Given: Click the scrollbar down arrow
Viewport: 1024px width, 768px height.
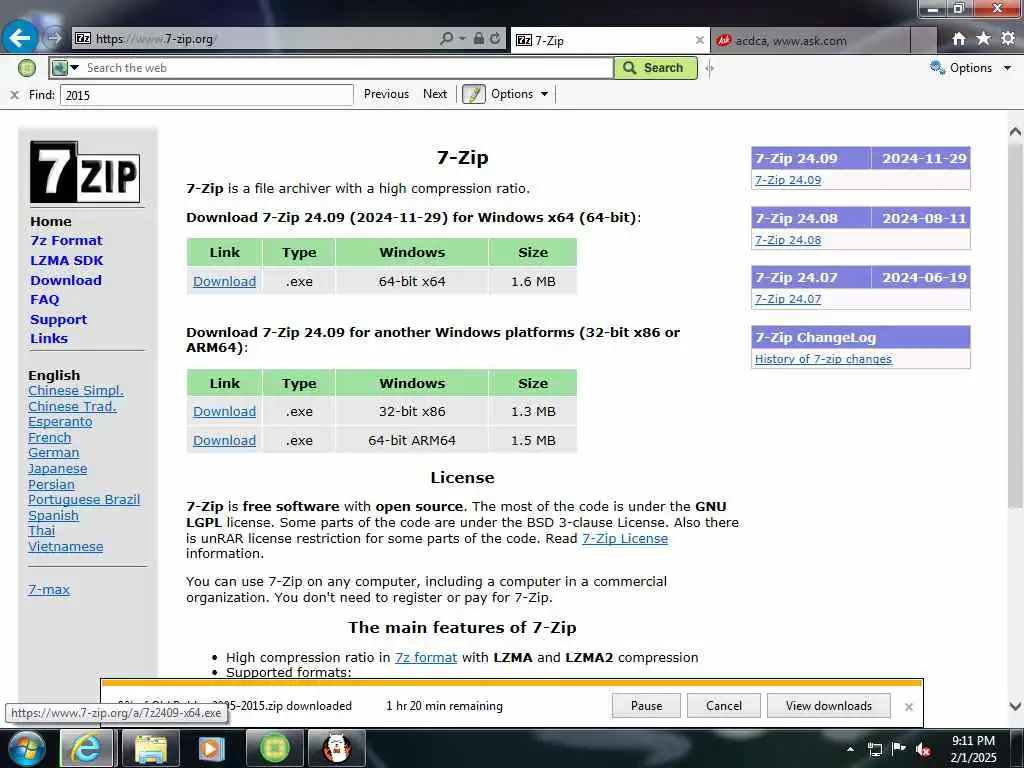Looking at the screenshot, I should click(1015, 706).
